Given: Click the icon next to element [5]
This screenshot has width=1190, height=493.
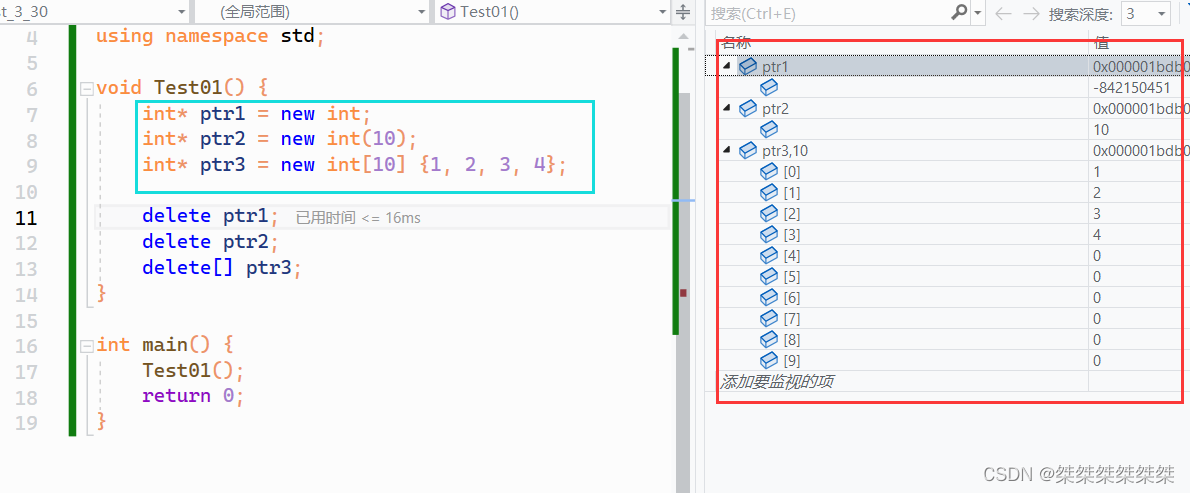Looking at the screenshot, I should tap(769, 276).
